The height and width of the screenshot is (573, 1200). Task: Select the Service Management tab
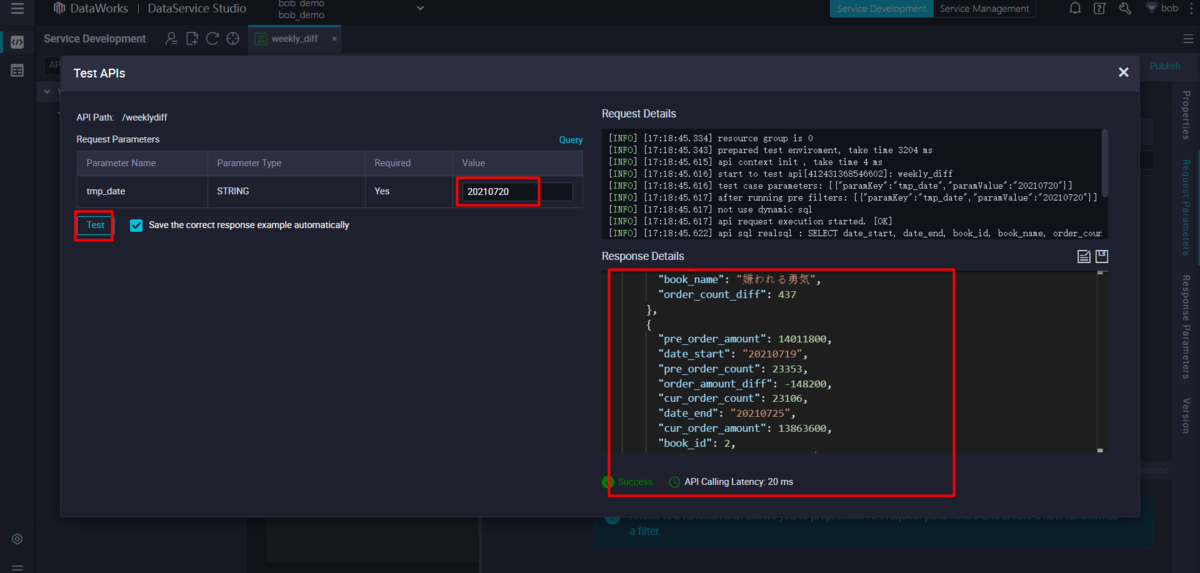[984, 9]
